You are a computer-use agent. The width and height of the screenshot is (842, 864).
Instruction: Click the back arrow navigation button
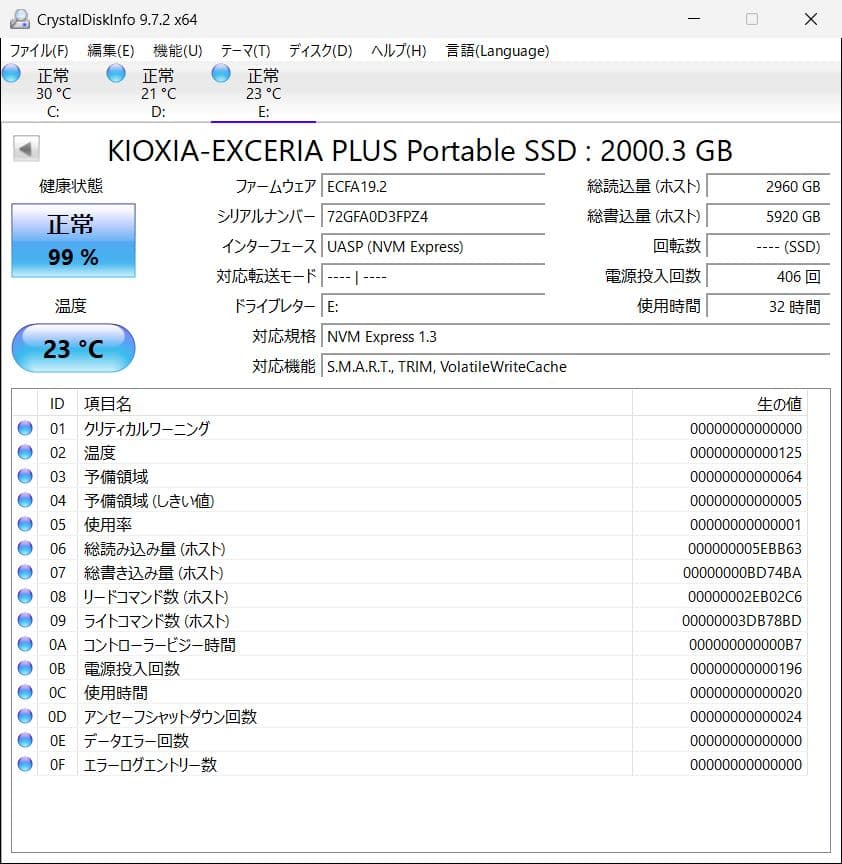[x=25, y=149]
